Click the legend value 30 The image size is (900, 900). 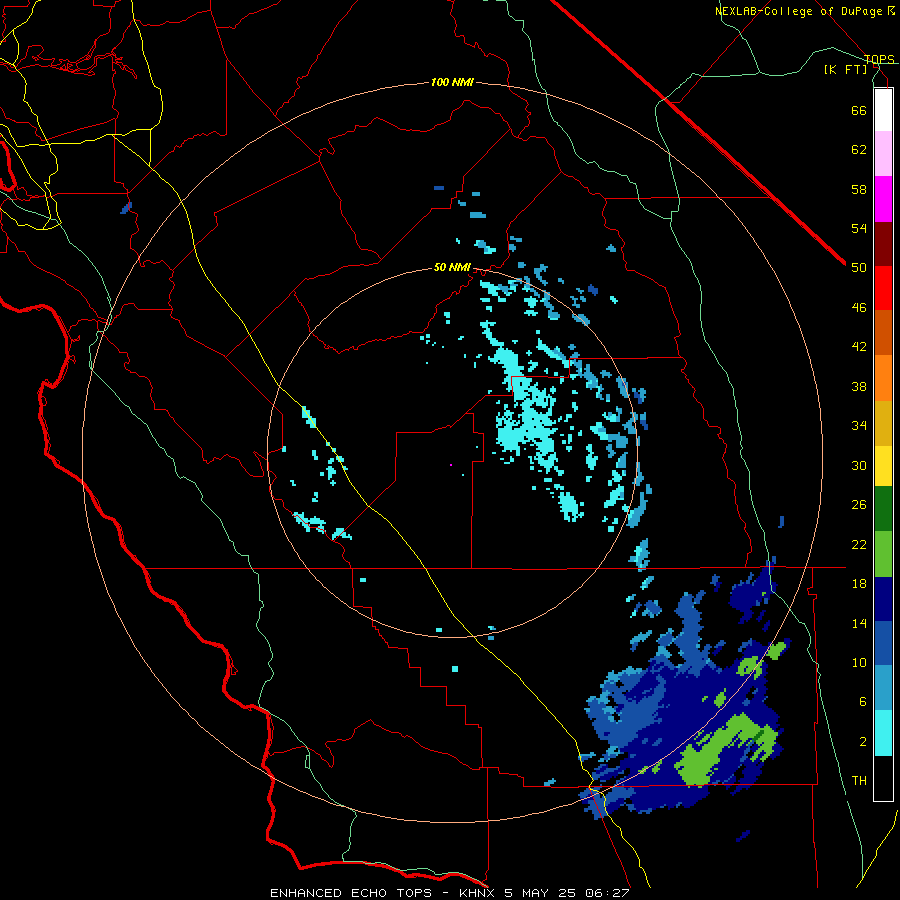[x=859, y=465]
